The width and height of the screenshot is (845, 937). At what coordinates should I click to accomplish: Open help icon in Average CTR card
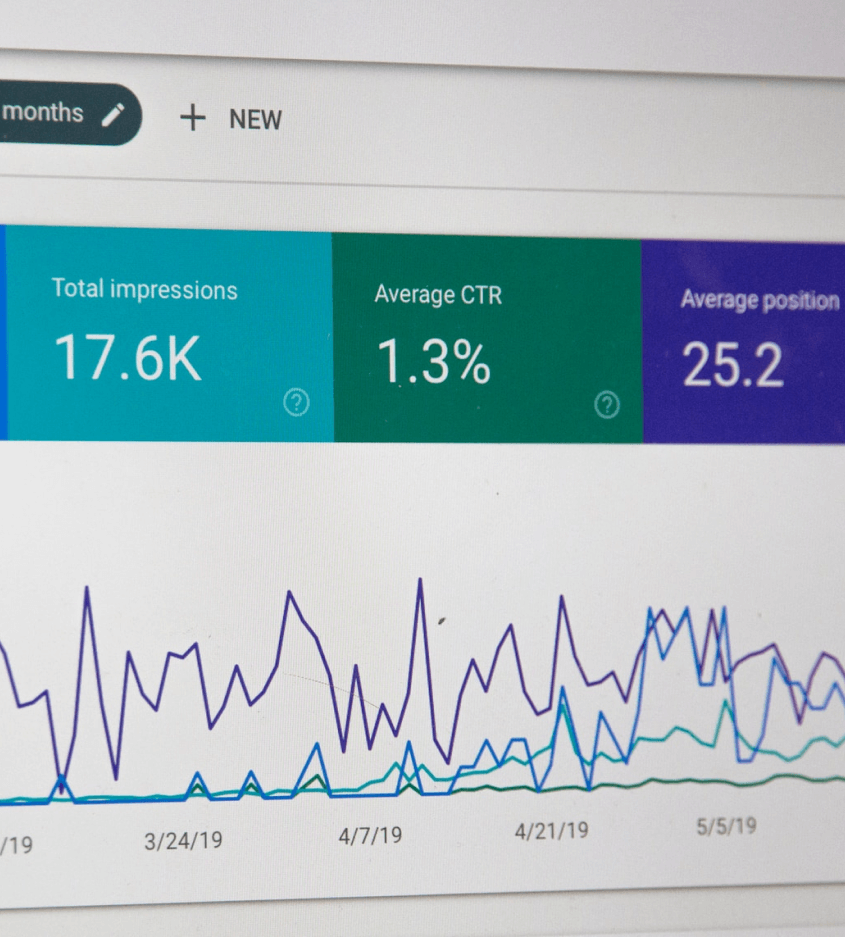[x=606, y=404]
